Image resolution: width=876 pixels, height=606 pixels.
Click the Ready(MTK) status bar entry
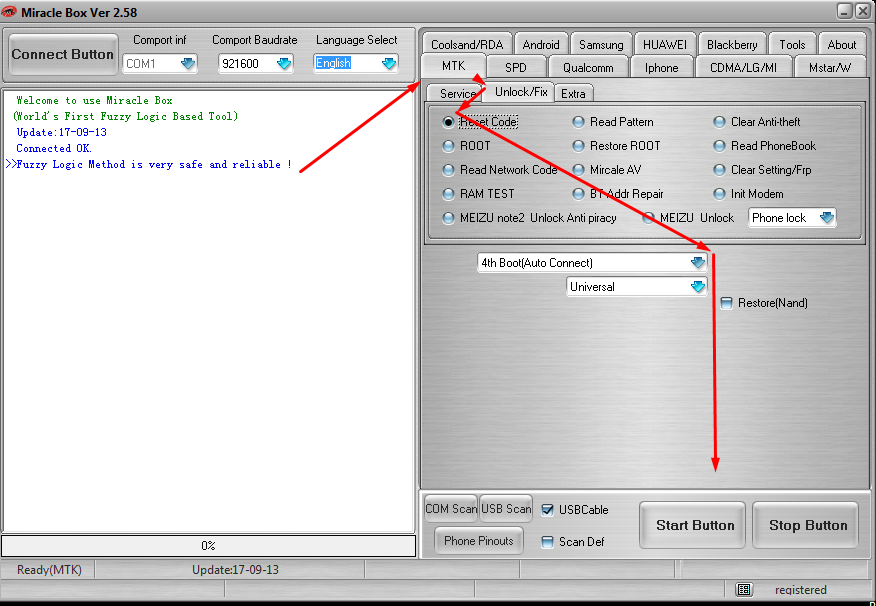pyautogui.click(x=49, y=570)
